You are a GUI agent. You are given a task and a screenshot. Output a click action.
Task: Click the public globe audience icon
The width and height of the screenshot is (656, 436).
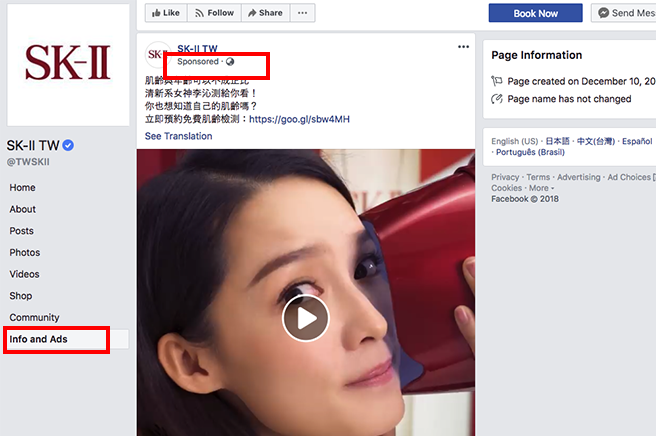click(230, 62)
